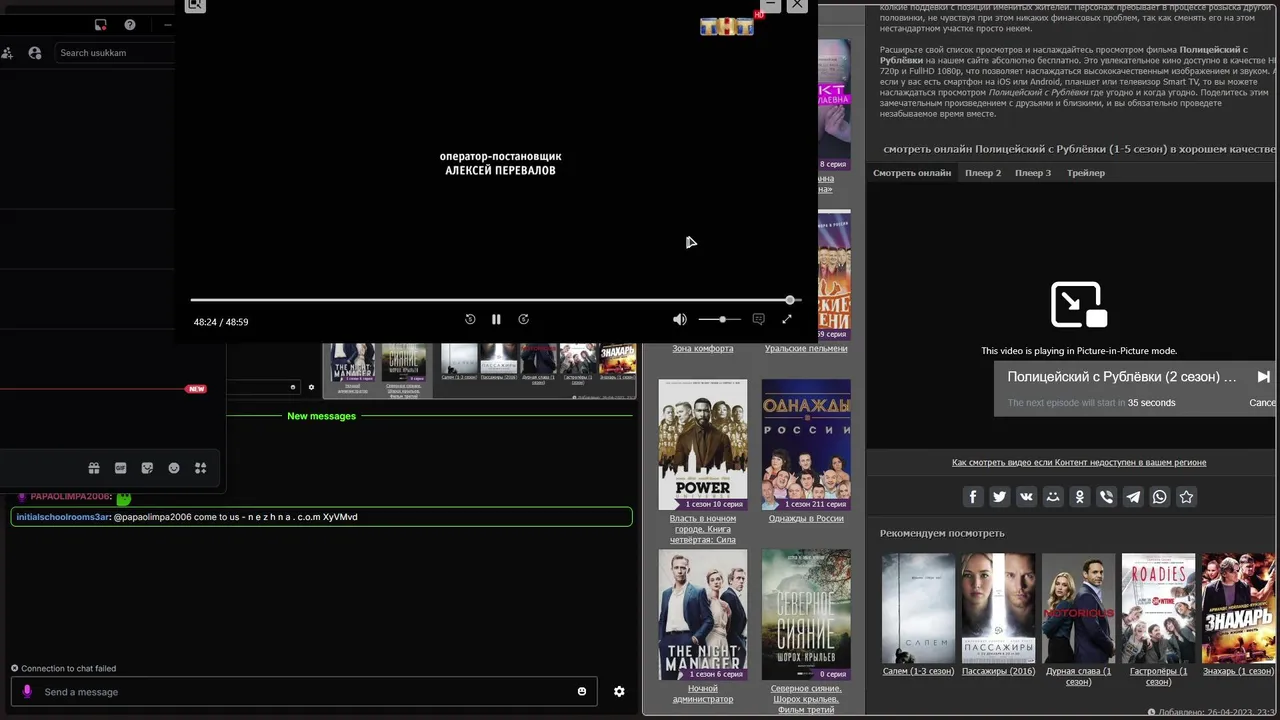Click the red NEW messages badge
The image size is (1280, 720).
coord(196,389)
